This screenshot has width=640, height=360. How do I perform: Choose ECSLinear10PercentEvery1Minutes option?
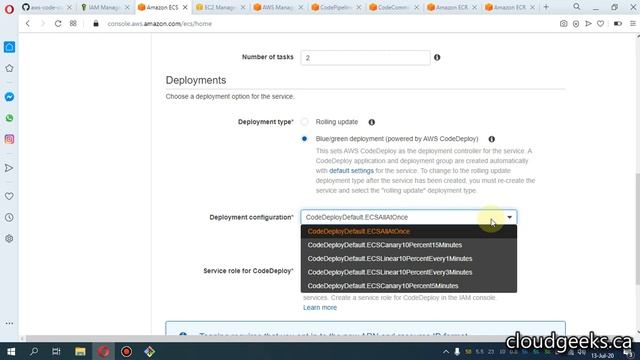409,258
